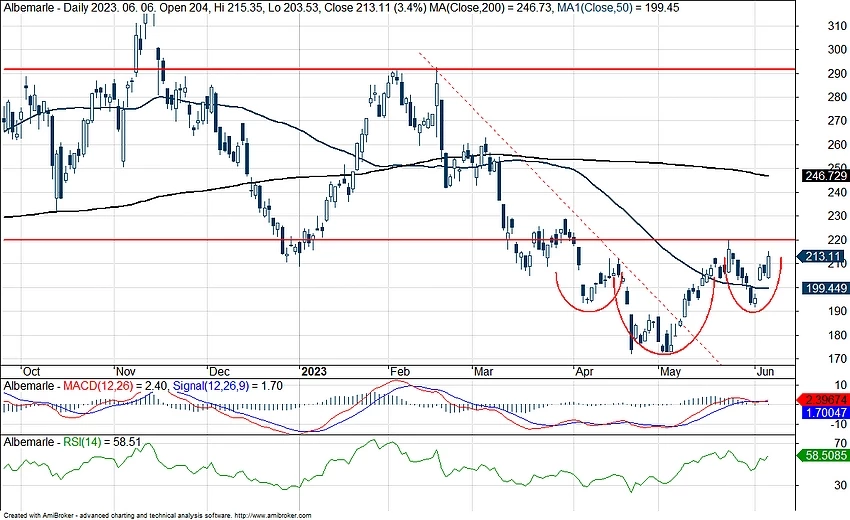Click the last price label 213.11

coord(823,256)
